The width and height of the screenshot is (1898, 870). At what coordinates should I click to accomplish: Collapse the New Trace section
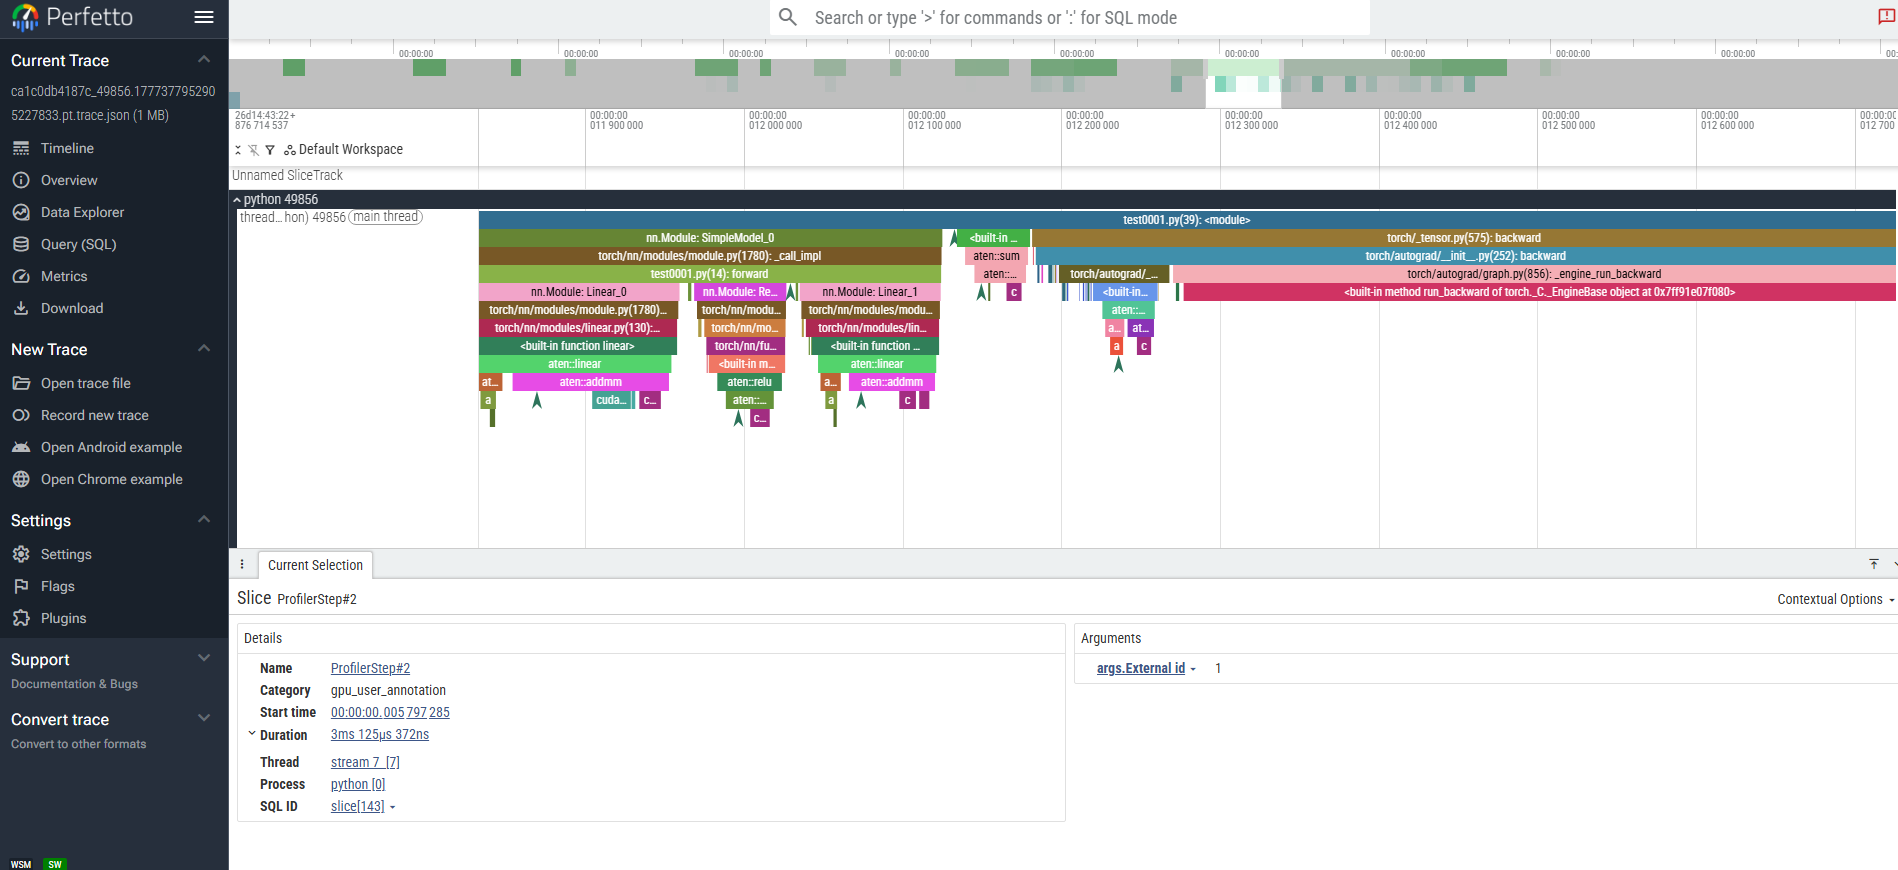(x=204, y=349)
